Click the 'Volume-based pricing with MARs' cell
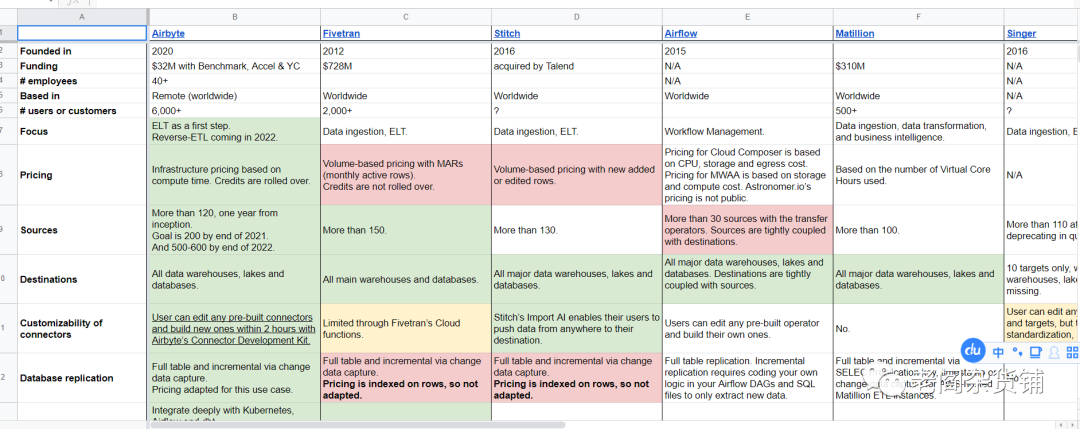Screen dimensions: 1080x429 (406, 175)
